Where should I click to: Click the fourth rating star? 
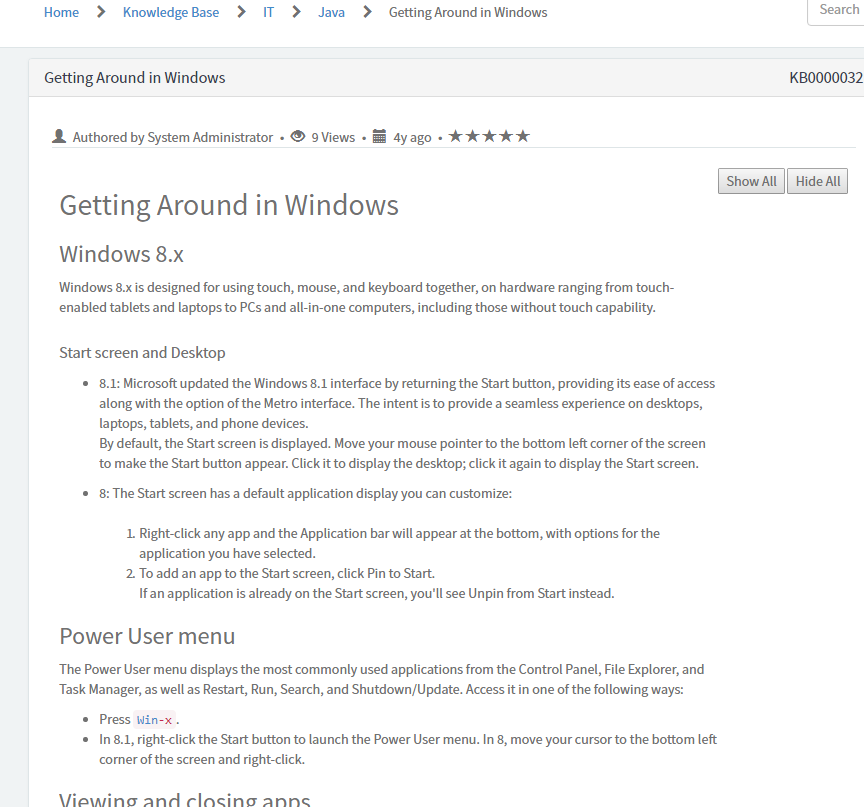click(x=506, y=136)
